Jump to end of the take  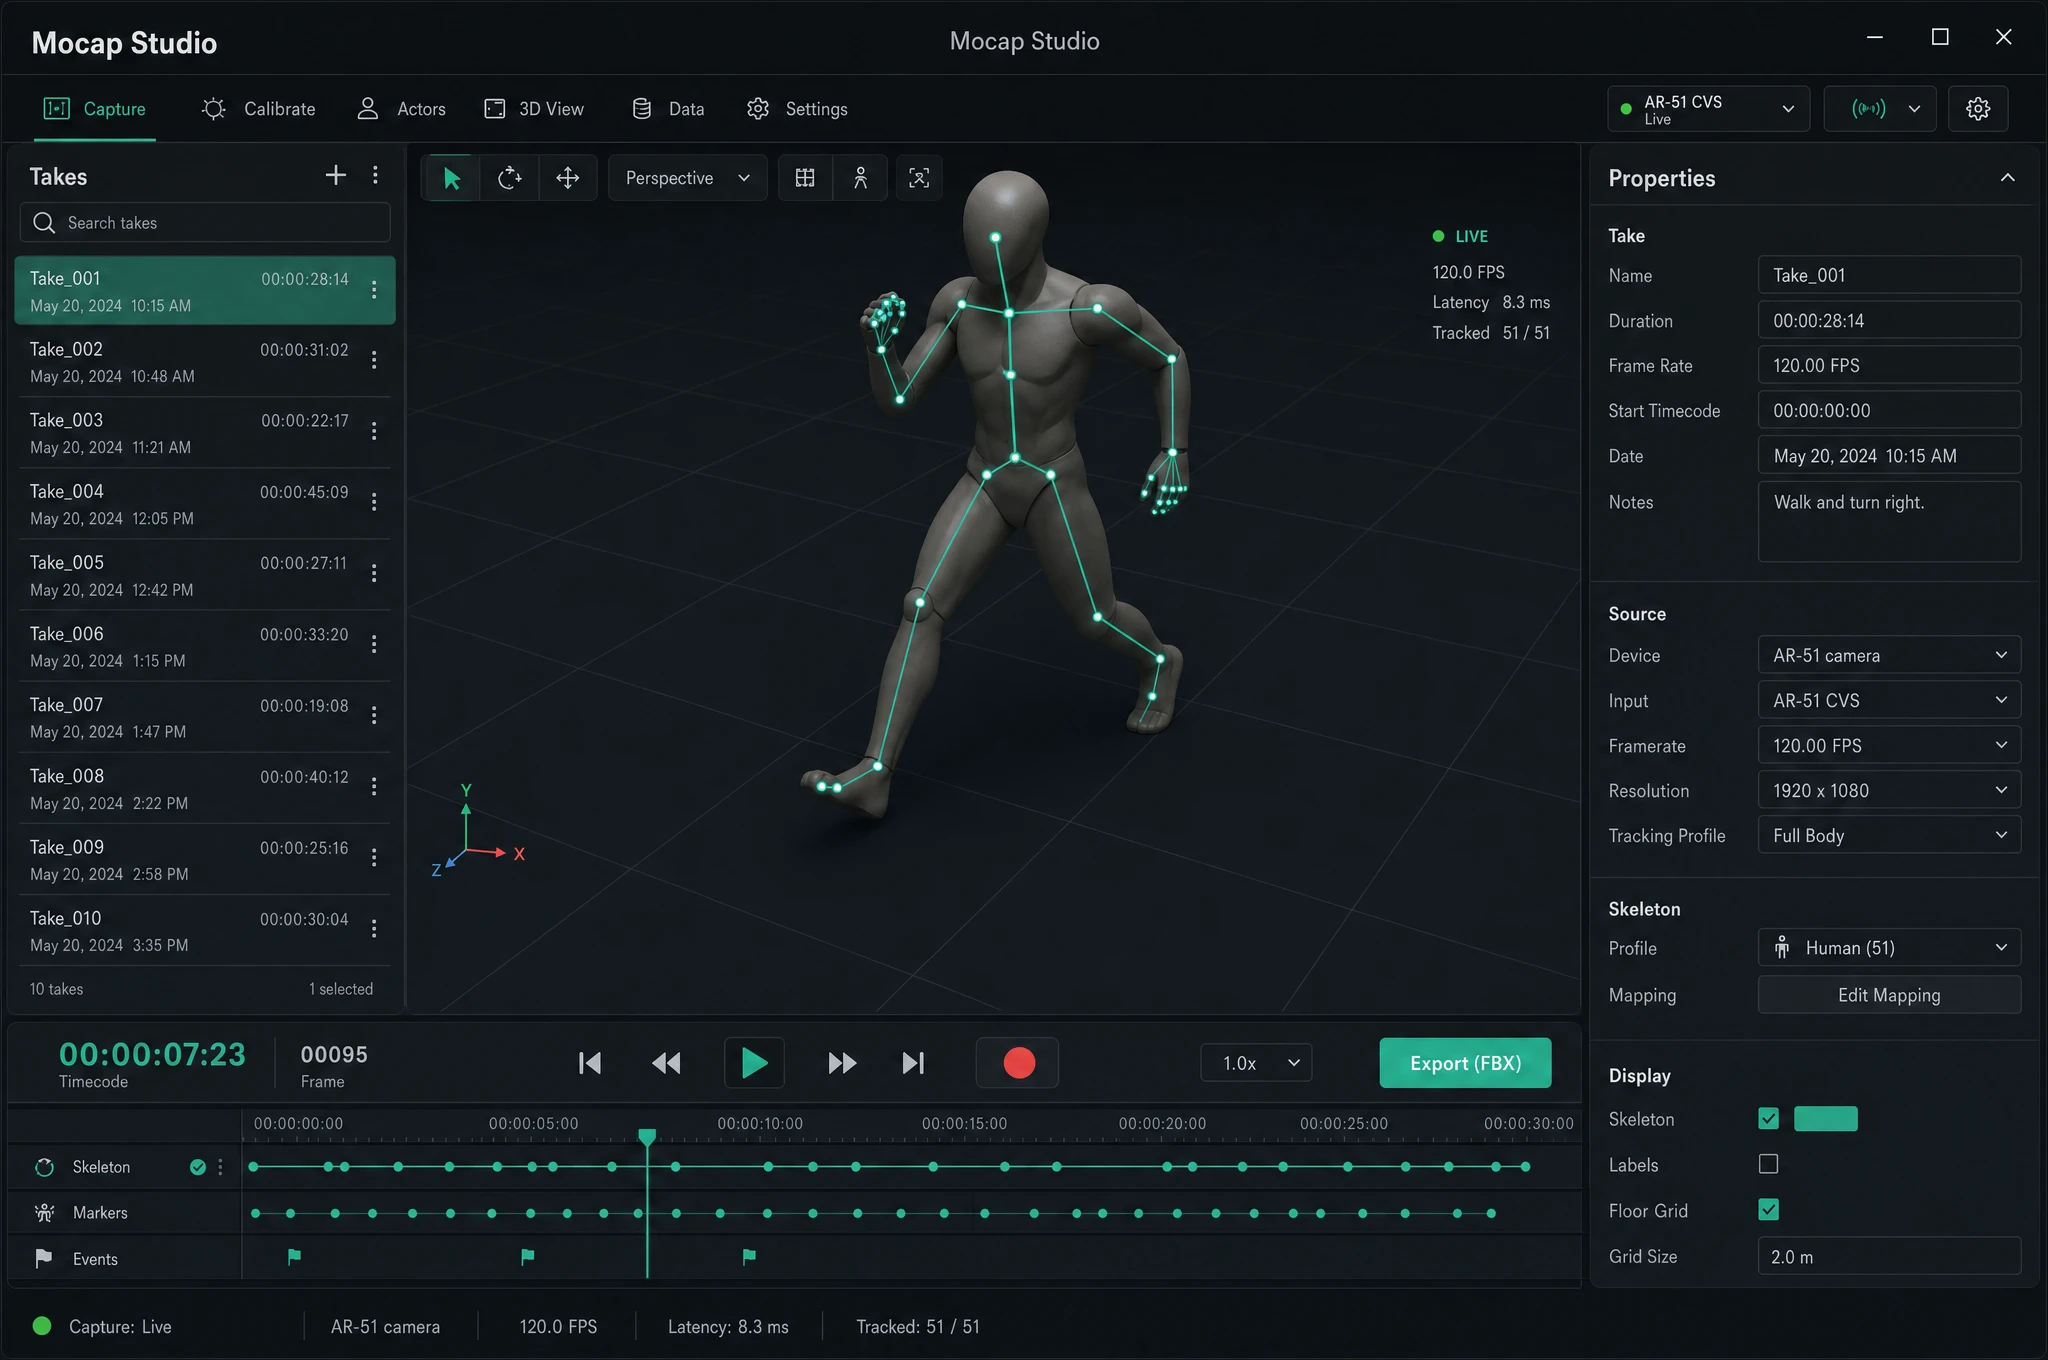tap(913, 1063)
